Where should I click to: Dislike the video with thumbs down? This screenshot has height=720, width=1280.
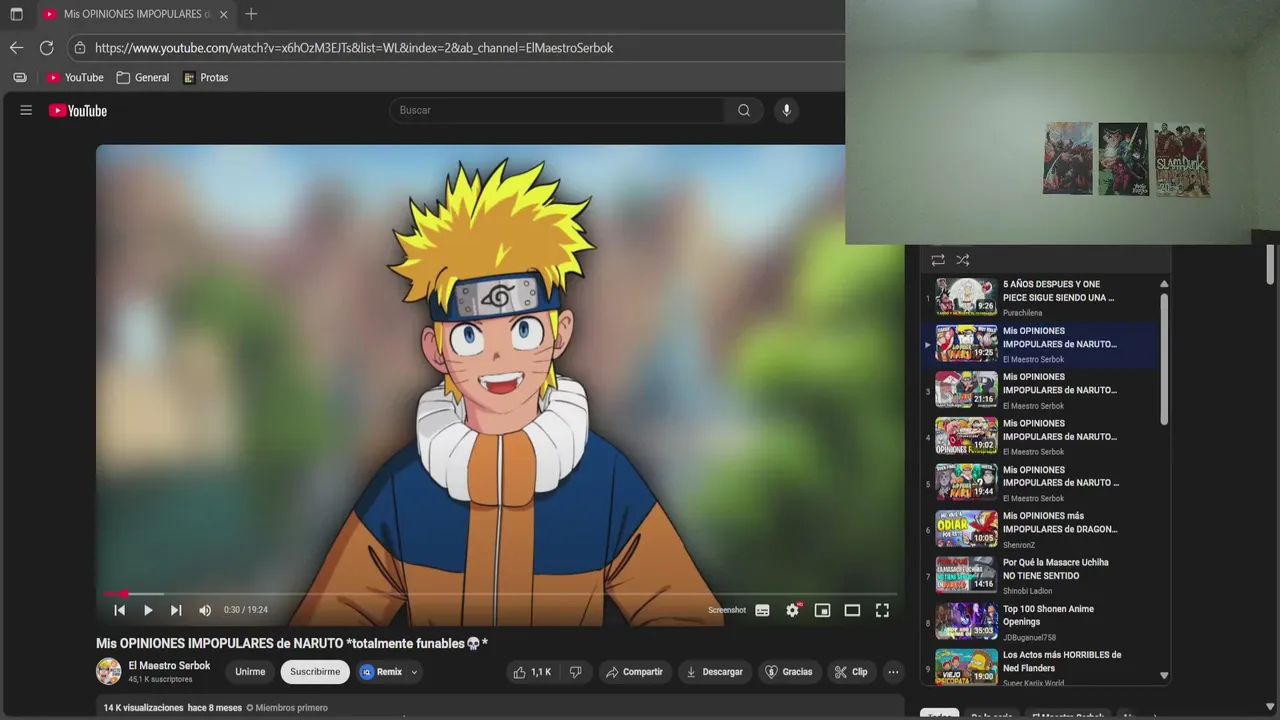pos(575,672)
